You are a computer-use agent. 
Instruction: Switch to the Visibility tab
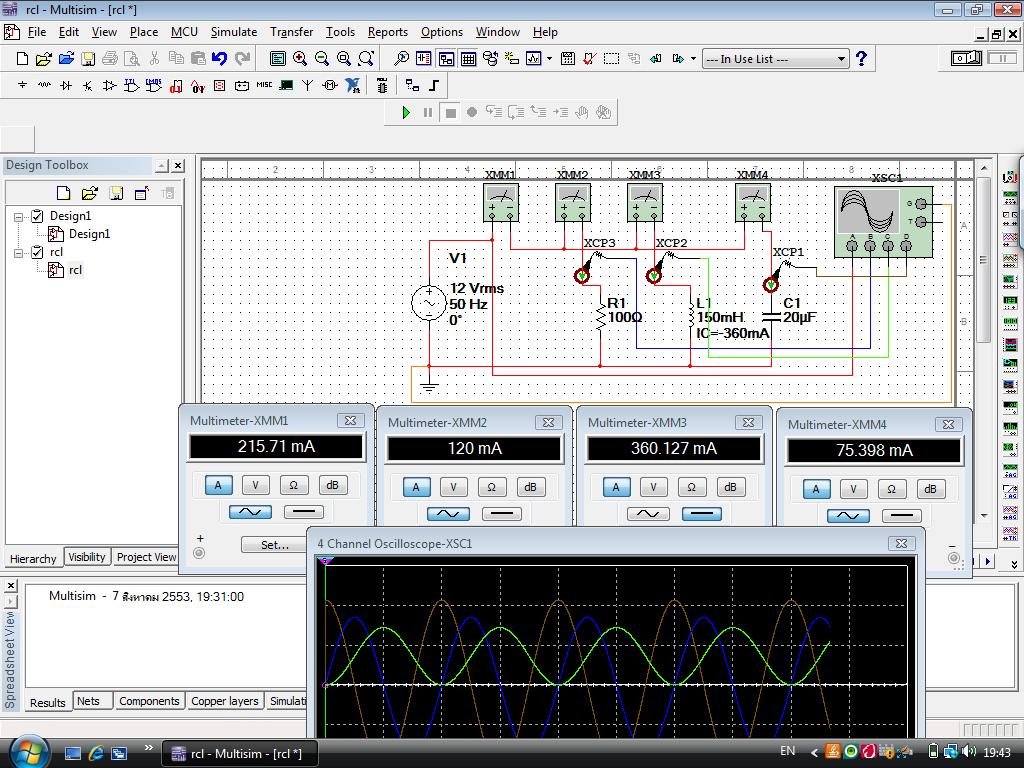[x=87, y=557]
